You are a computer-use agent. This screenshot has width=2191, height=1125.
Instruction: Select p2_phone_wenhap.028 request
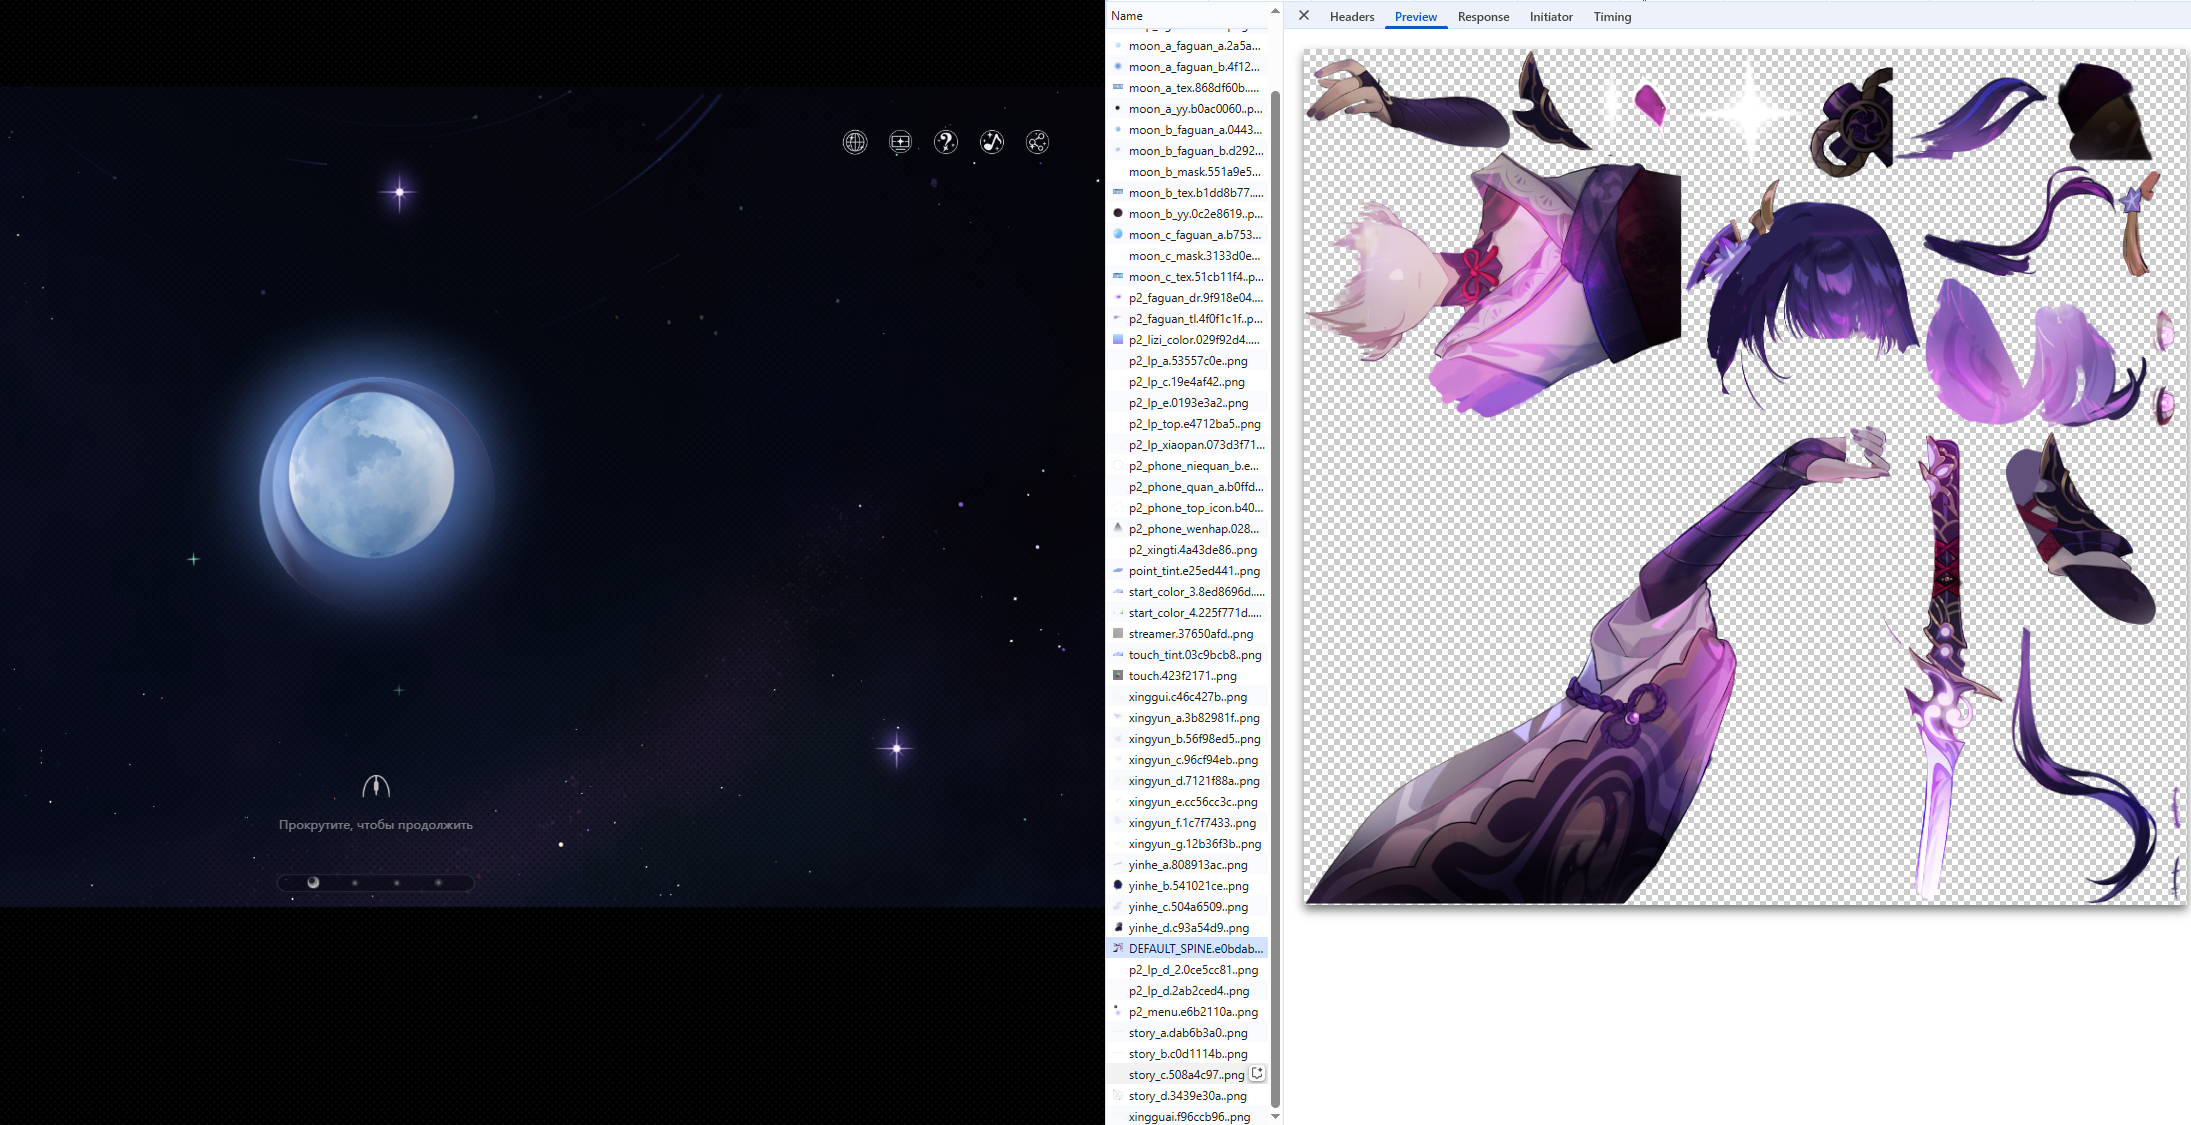click(1187, 529)
